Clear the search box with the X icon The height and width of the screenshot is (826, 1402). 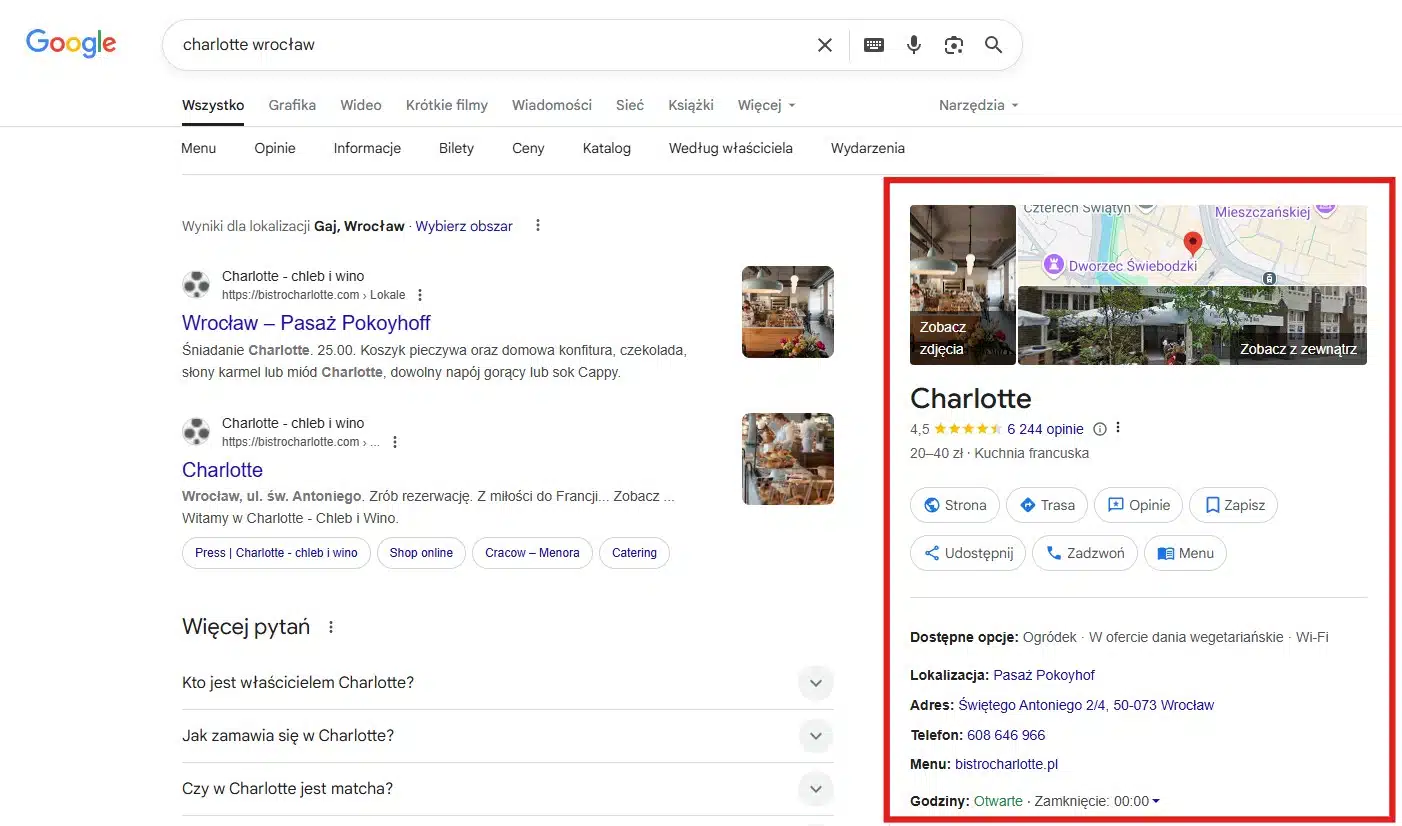[824, 45]
